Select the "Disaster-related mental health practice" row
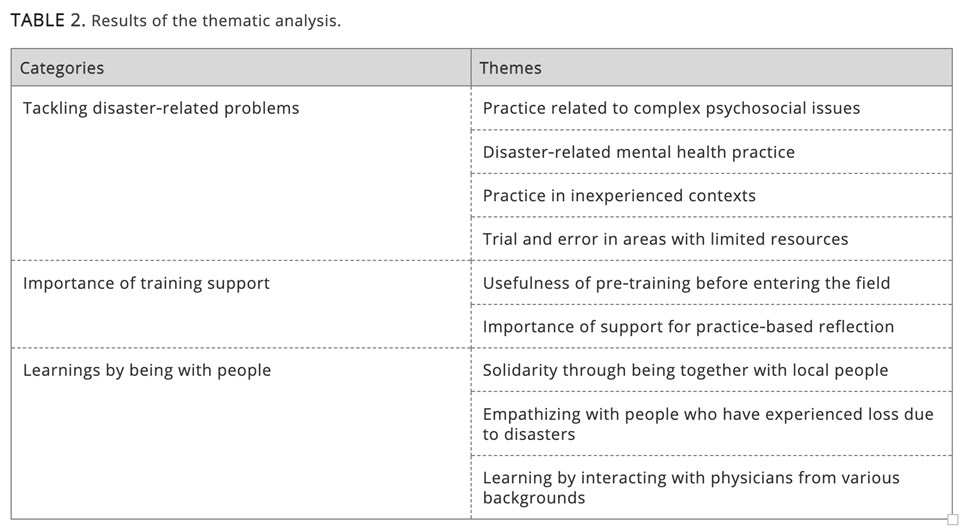 click(638, 152)
